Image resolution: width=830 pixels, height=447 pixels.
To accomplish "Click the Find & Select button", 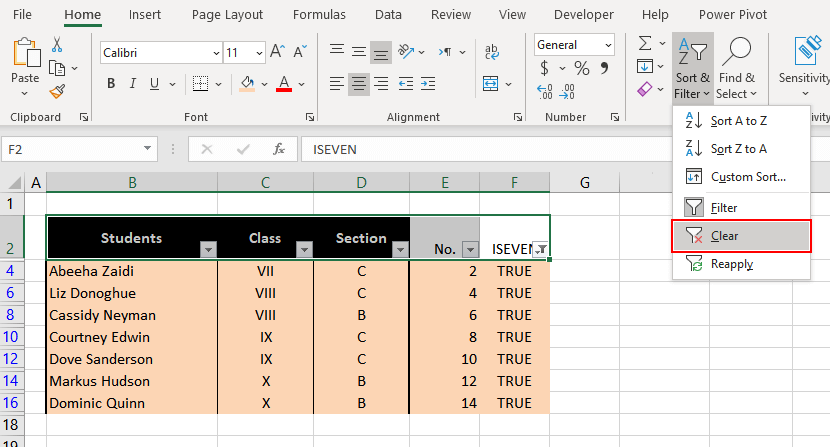I will point(736,68).
